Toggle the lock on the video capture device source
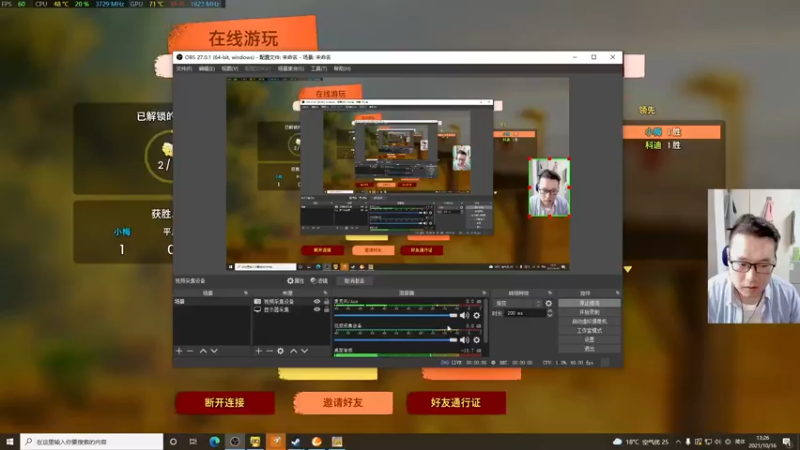The image size is (800, 450). 327,302
